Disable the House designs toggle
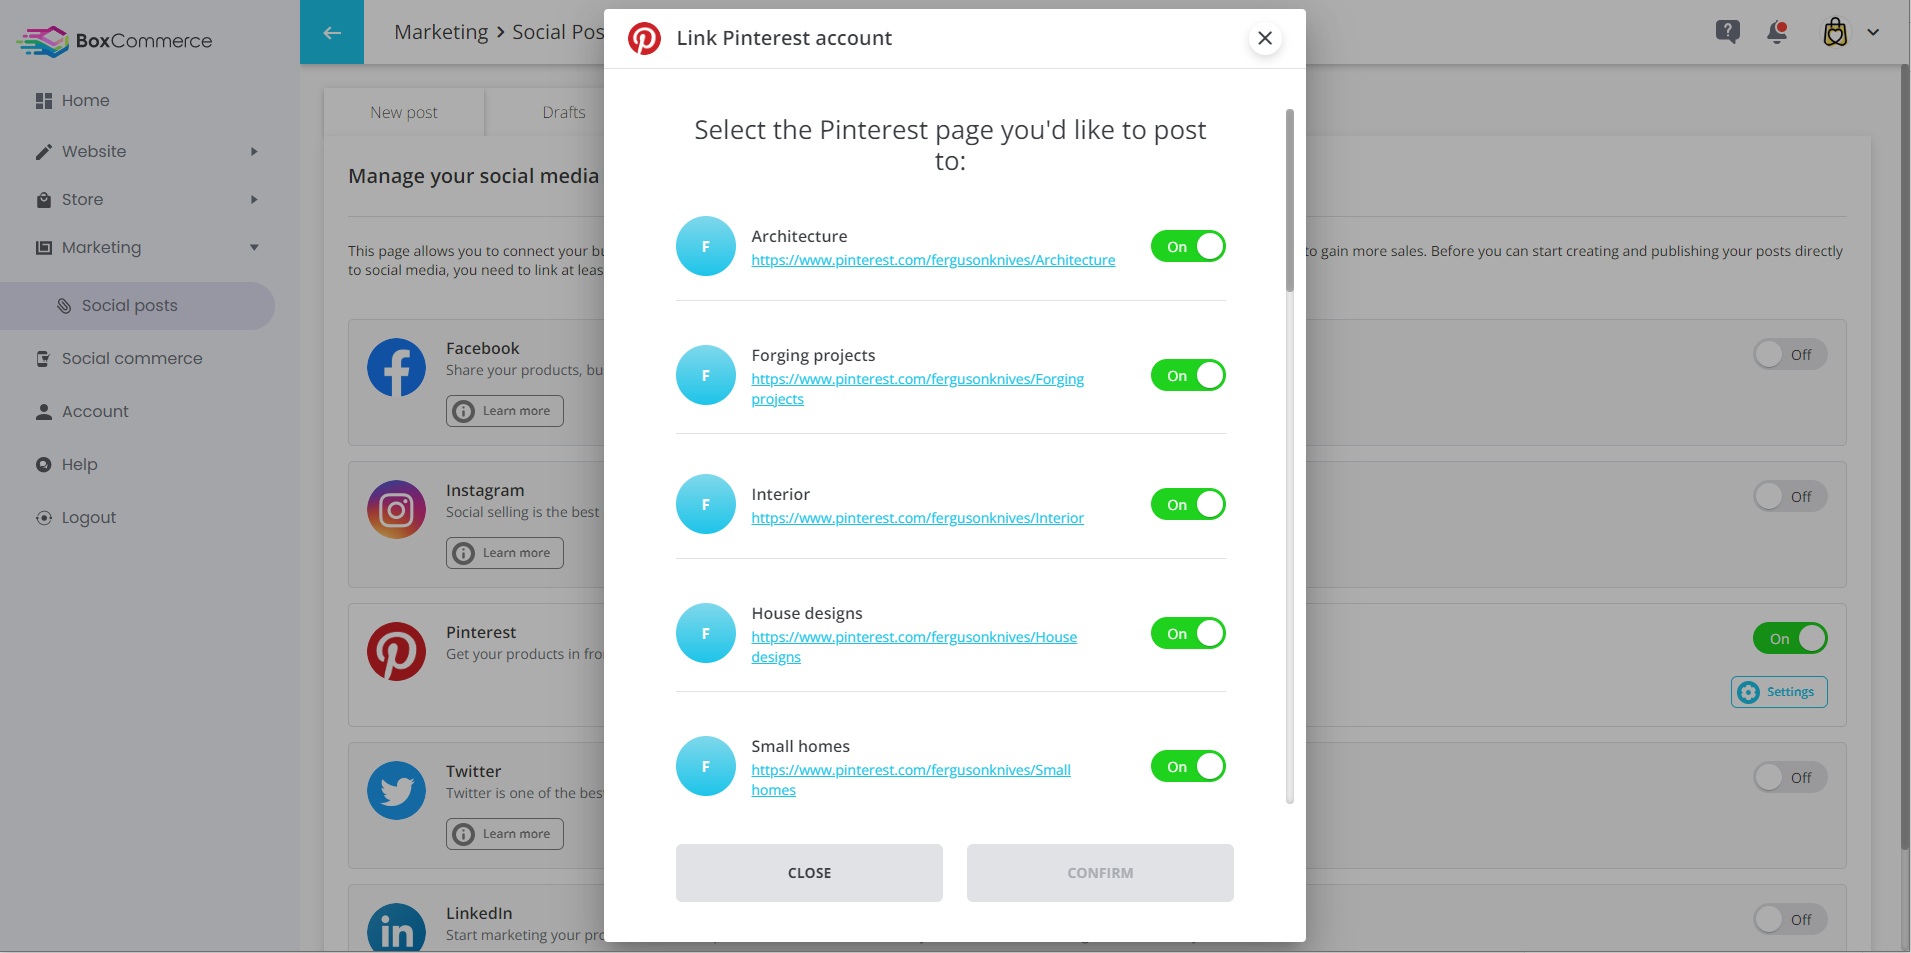1911x953 pixels. (x=1188, y=633)
